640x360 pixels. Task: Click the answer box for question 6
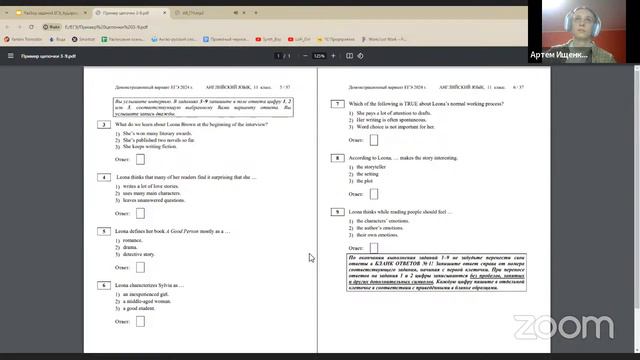(x=140, y=321)
